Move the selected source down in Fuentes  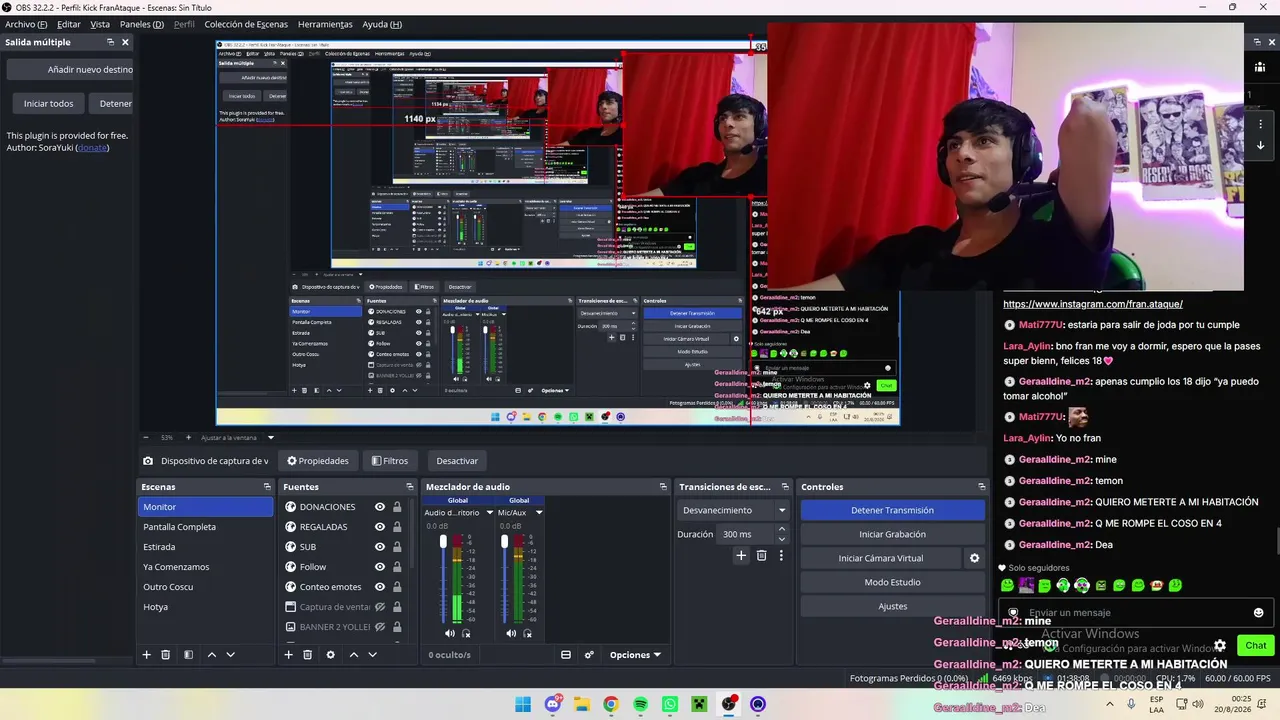click(372, 655)
